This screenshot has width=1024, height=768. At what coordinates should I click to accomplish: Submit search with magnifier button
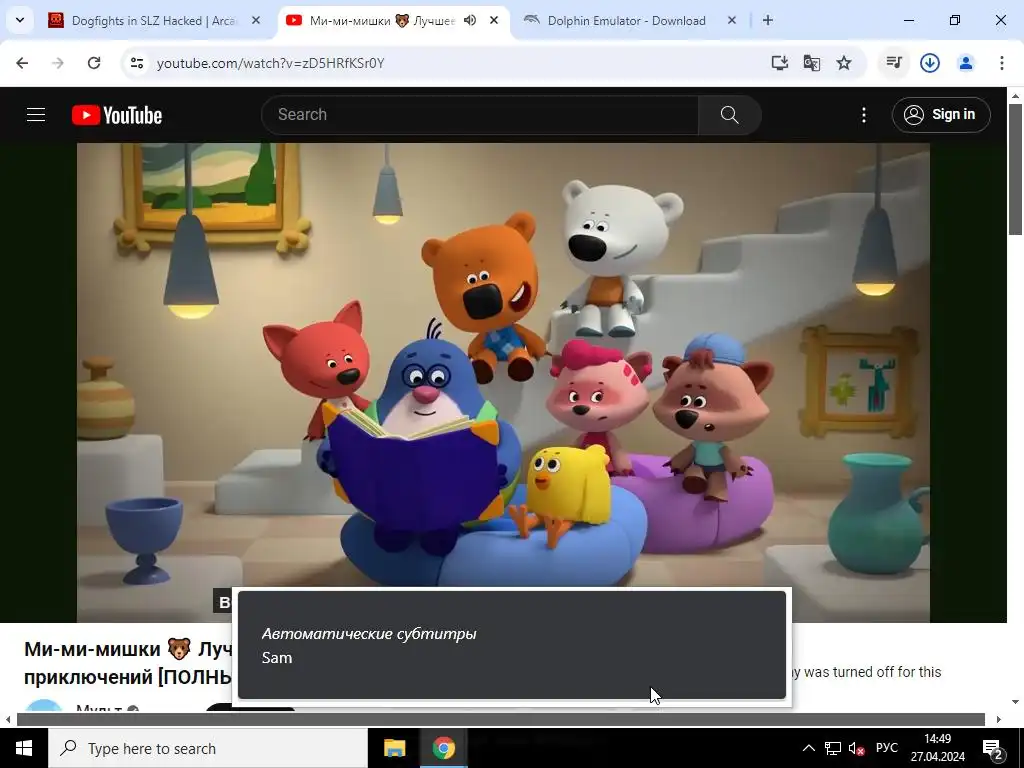(729, 115)
